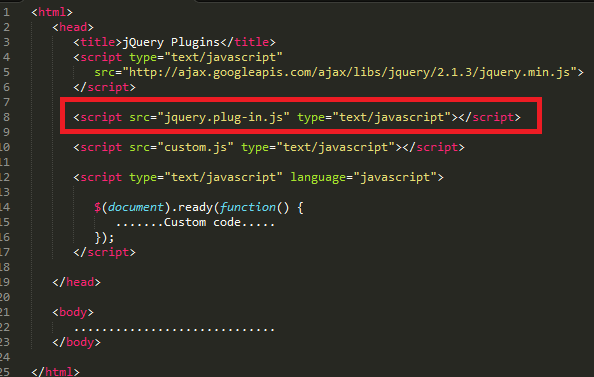Screen dimensions: 594x377
Task: Click the closing '});' on line 16
Action: point(104,238)
